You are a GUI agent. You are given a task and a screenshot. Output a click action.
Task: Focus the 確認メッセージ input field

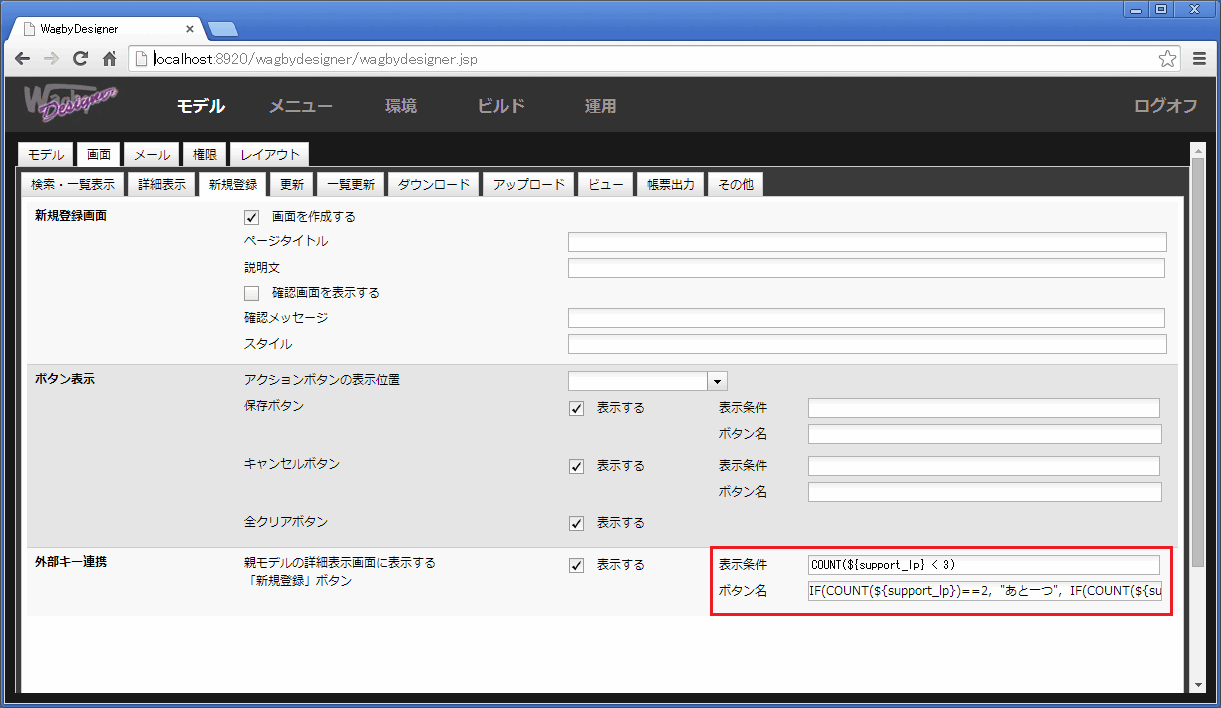coord(866,318)
